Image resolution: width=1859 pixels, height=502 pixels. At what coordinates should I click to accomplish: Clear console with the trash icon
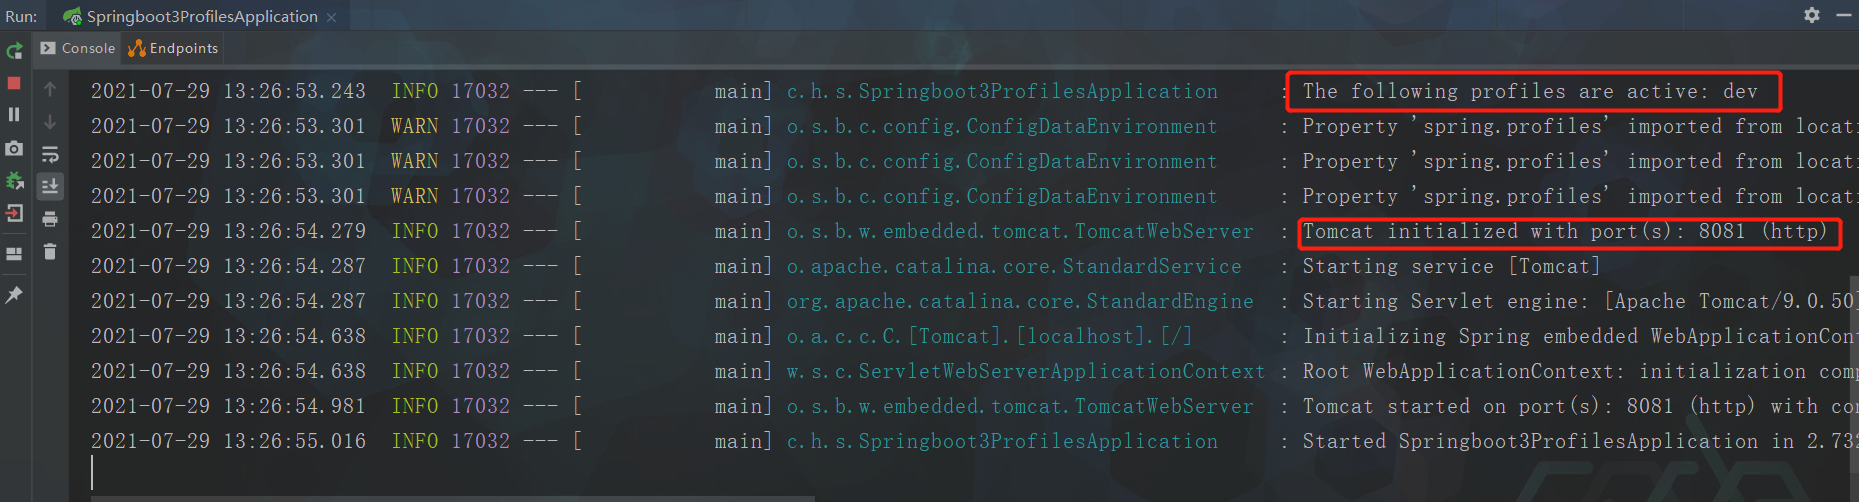click(50, 252)
